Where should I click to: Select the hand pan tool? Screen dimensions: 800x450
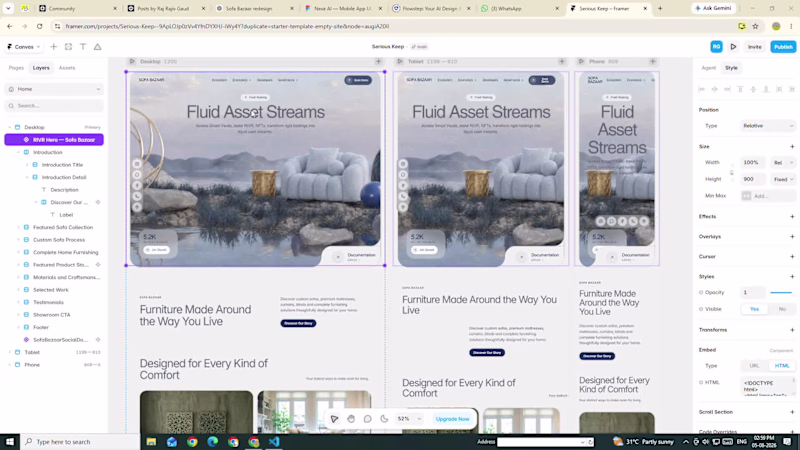click(351, 419)
